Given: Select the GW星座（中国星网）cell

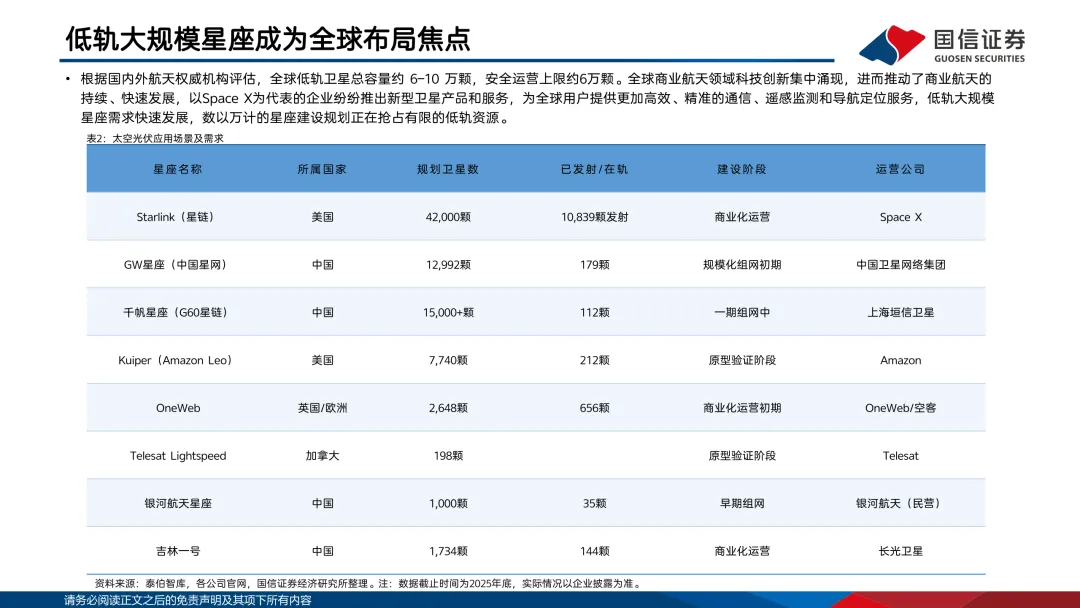Looking at the screenshot, I should [178, 264].
